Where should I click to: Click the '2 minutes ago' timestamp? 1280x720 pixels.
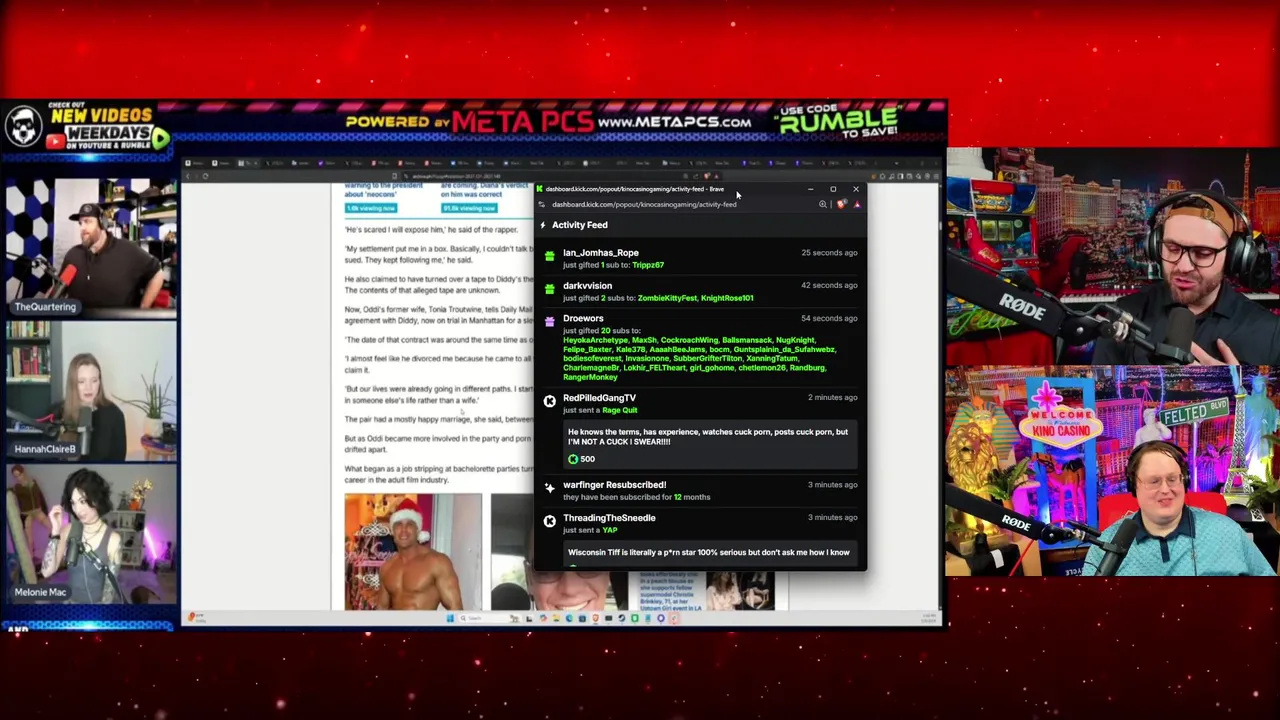(832, 398)
